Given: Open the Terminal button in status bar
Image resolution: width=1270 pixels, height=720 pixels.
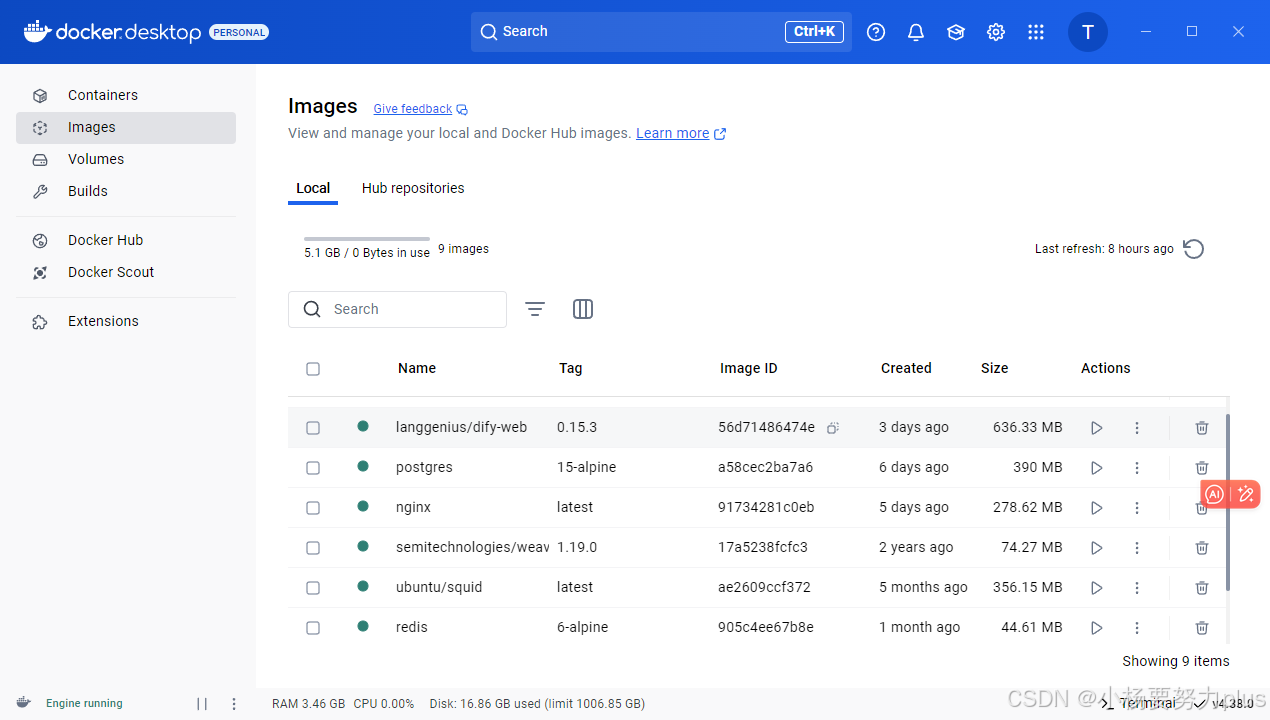Looking at the screenshot, I should coord(1139,703).
